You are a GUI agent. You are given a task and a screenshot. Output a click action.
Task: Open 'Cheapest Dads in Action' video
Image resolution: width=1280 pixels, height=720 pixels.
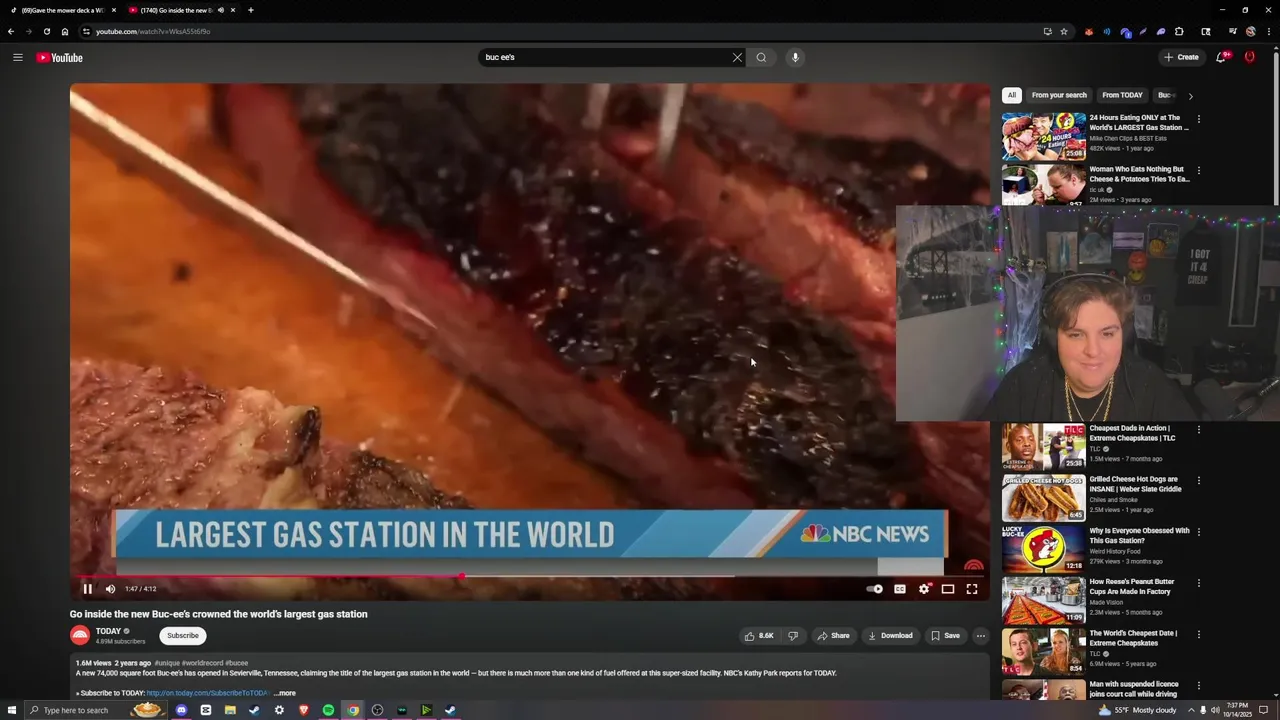pos(1044,447)
